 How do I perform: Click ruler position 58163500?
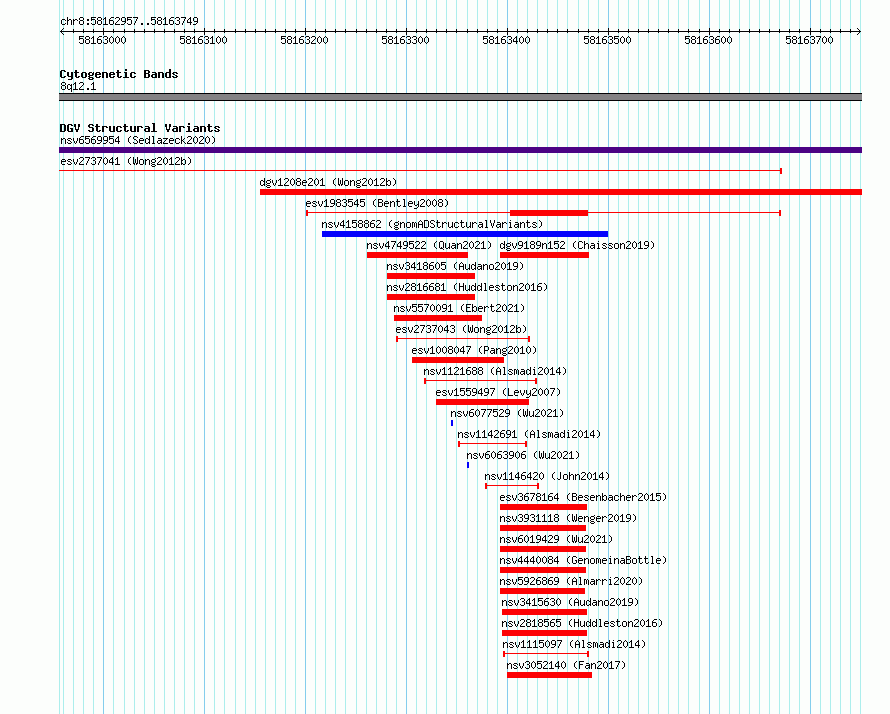coord(607,40)
